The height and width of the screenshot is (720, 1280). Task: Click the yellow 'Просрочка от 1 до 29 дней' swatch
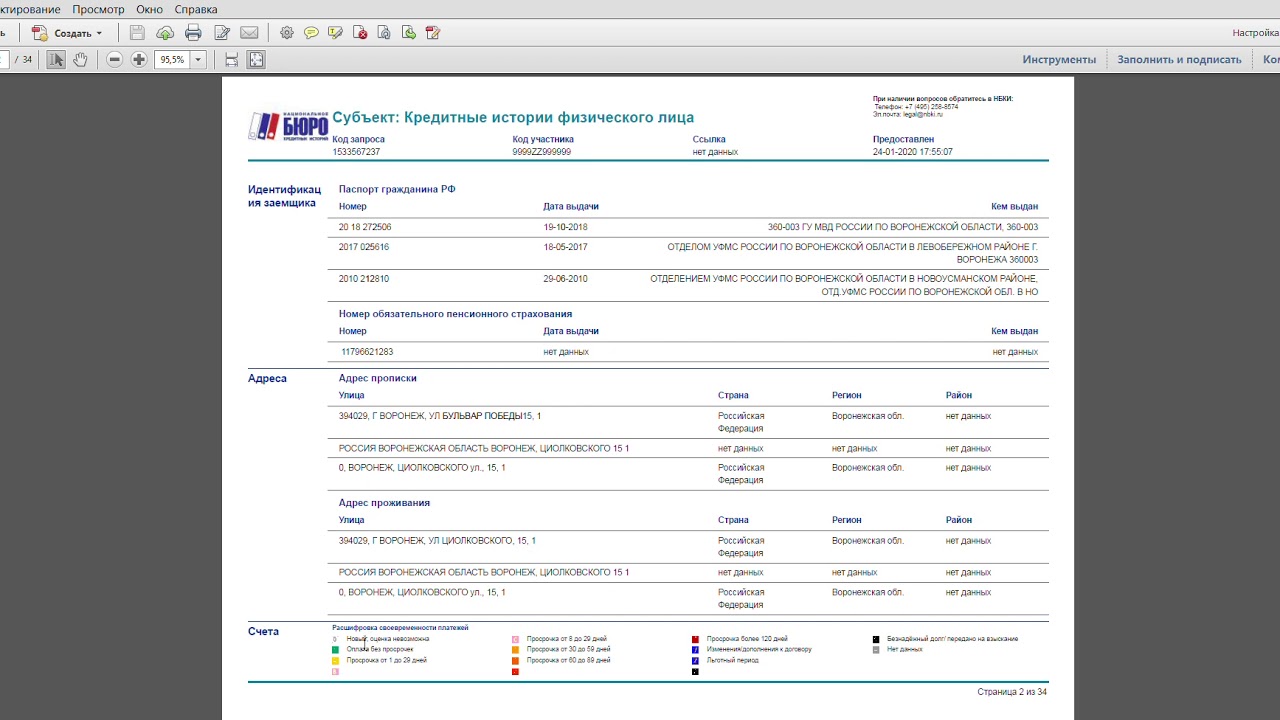(335, 660)
